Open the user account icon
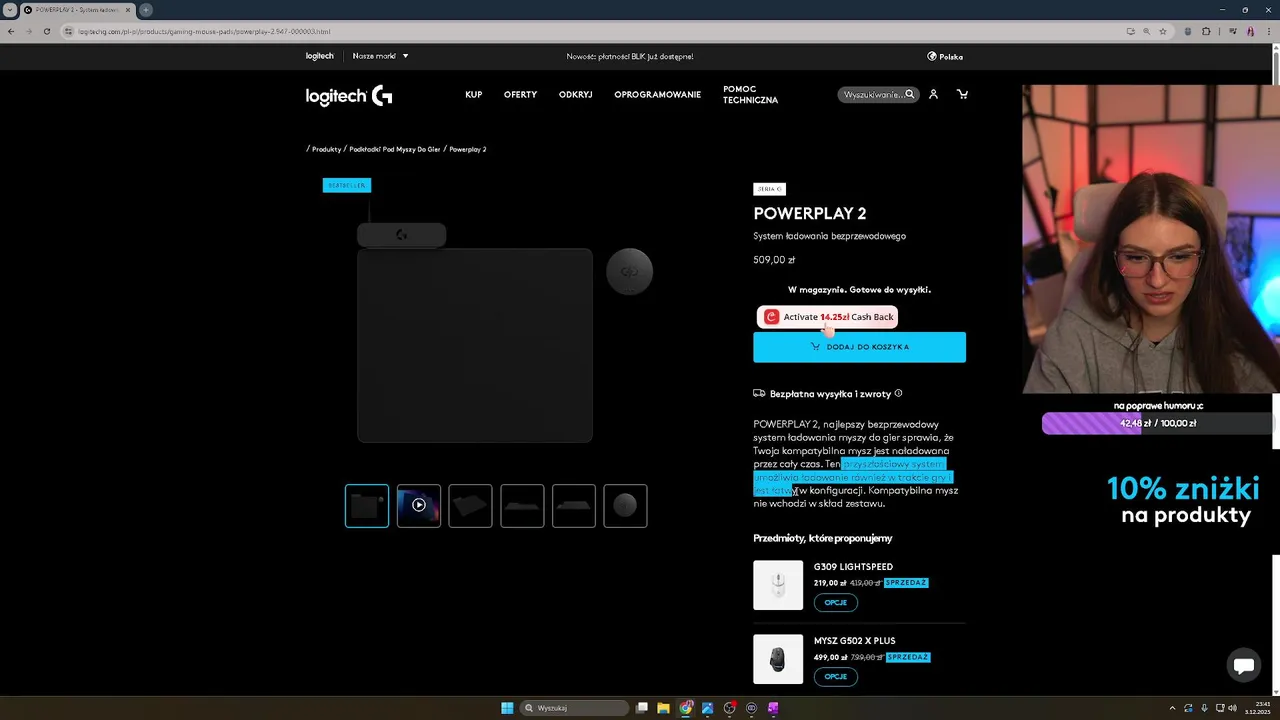Screen dimensions: 1280x720 click(x=933, y=94)
